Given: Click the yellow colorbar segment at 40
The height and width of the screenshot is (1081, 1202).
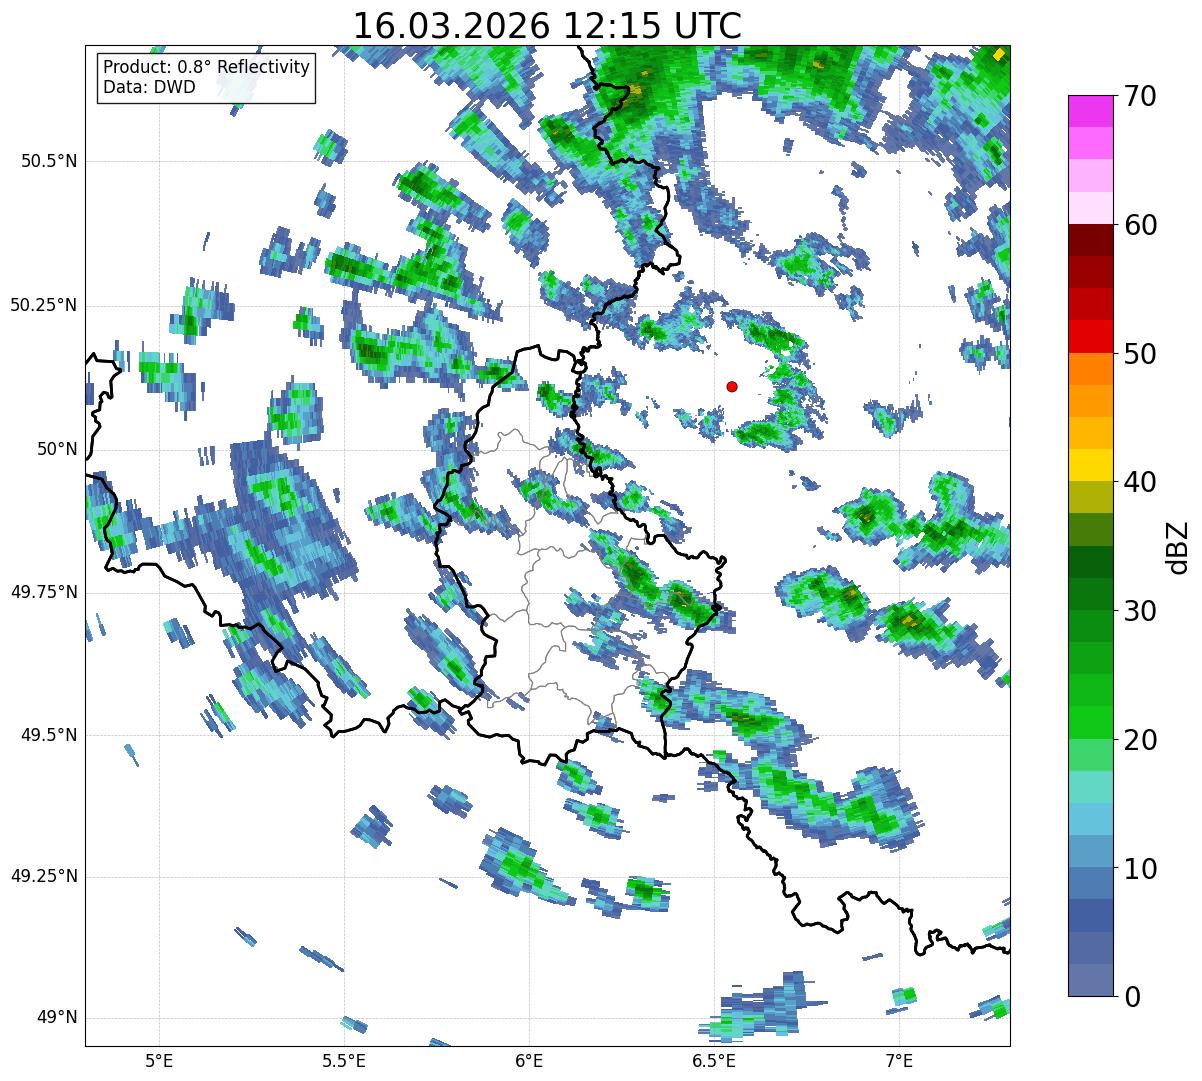Looking at the screenshot, I should [1089, 465].
